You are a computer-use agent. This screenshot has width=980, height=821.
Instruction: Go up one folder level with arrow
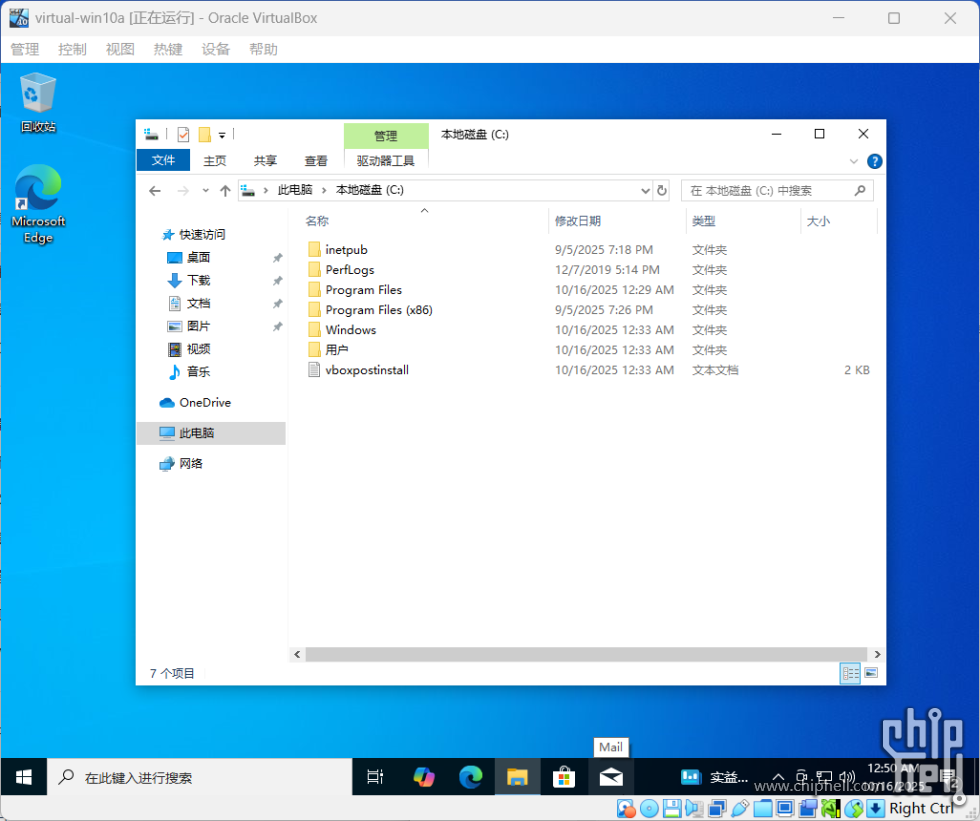coord(225,190)
